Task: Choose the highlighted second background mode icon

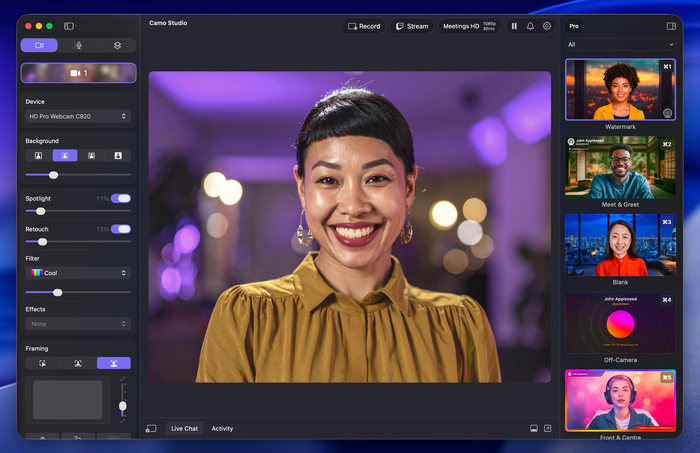Action: tap(65, 155)
